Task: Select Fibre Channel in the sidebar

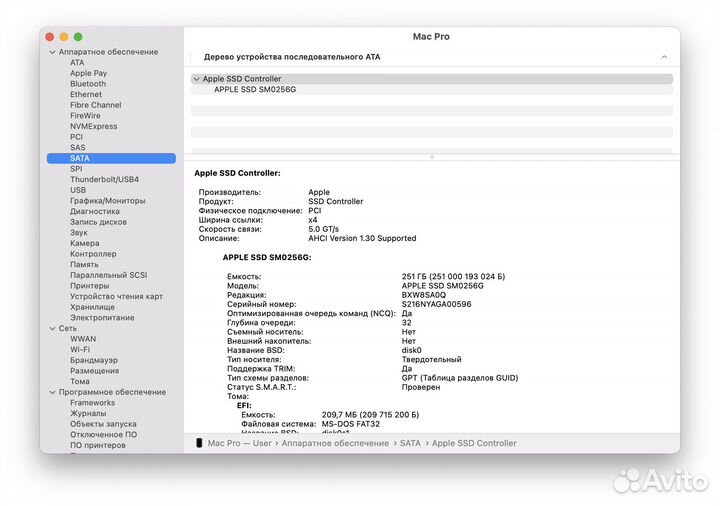Action: click(x=96, y=105)
